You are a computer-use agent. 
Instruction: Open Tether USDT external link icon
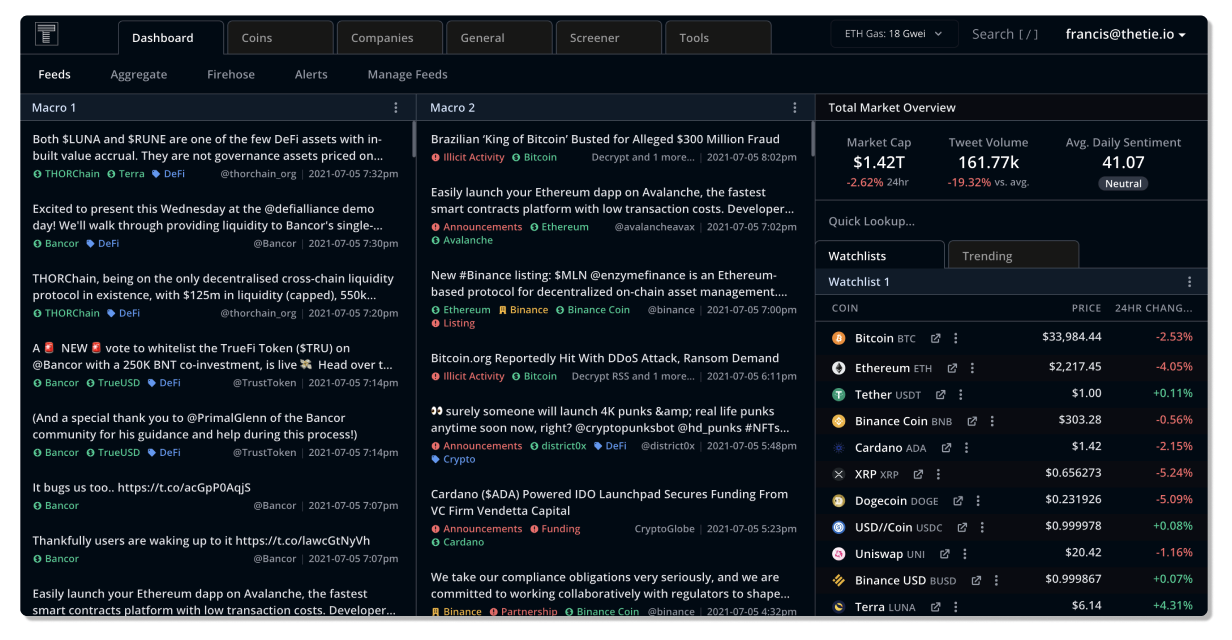click(941, 395)
